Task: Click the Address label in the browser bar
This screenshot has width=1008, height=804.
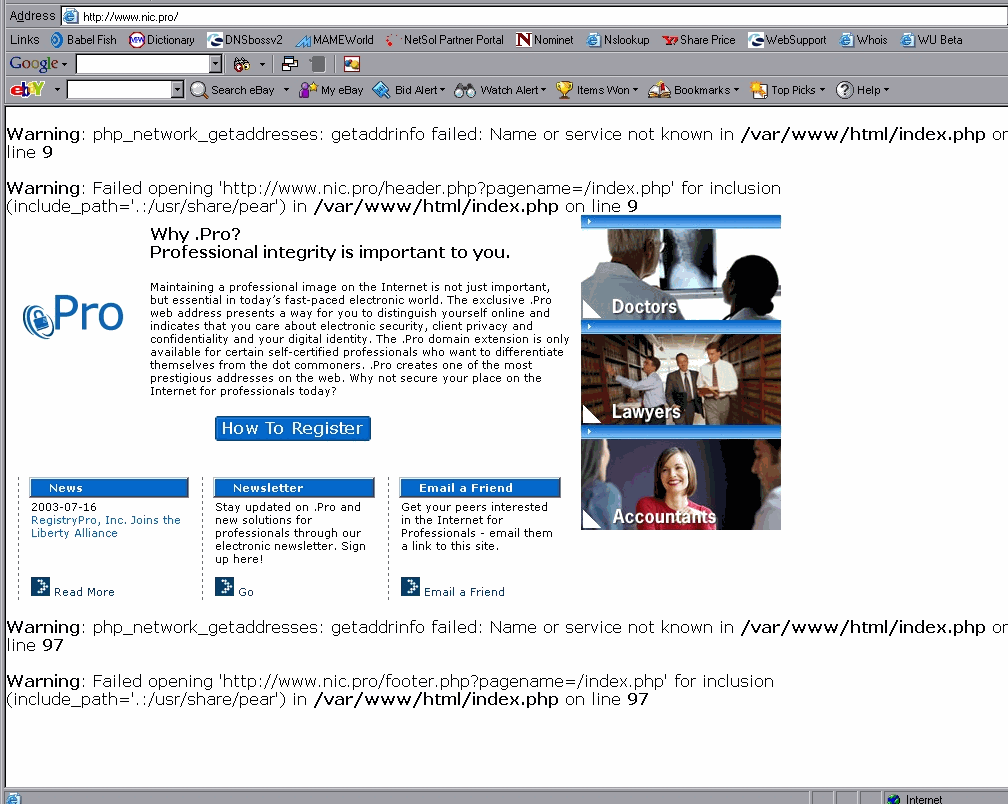Action: point(32,15)
